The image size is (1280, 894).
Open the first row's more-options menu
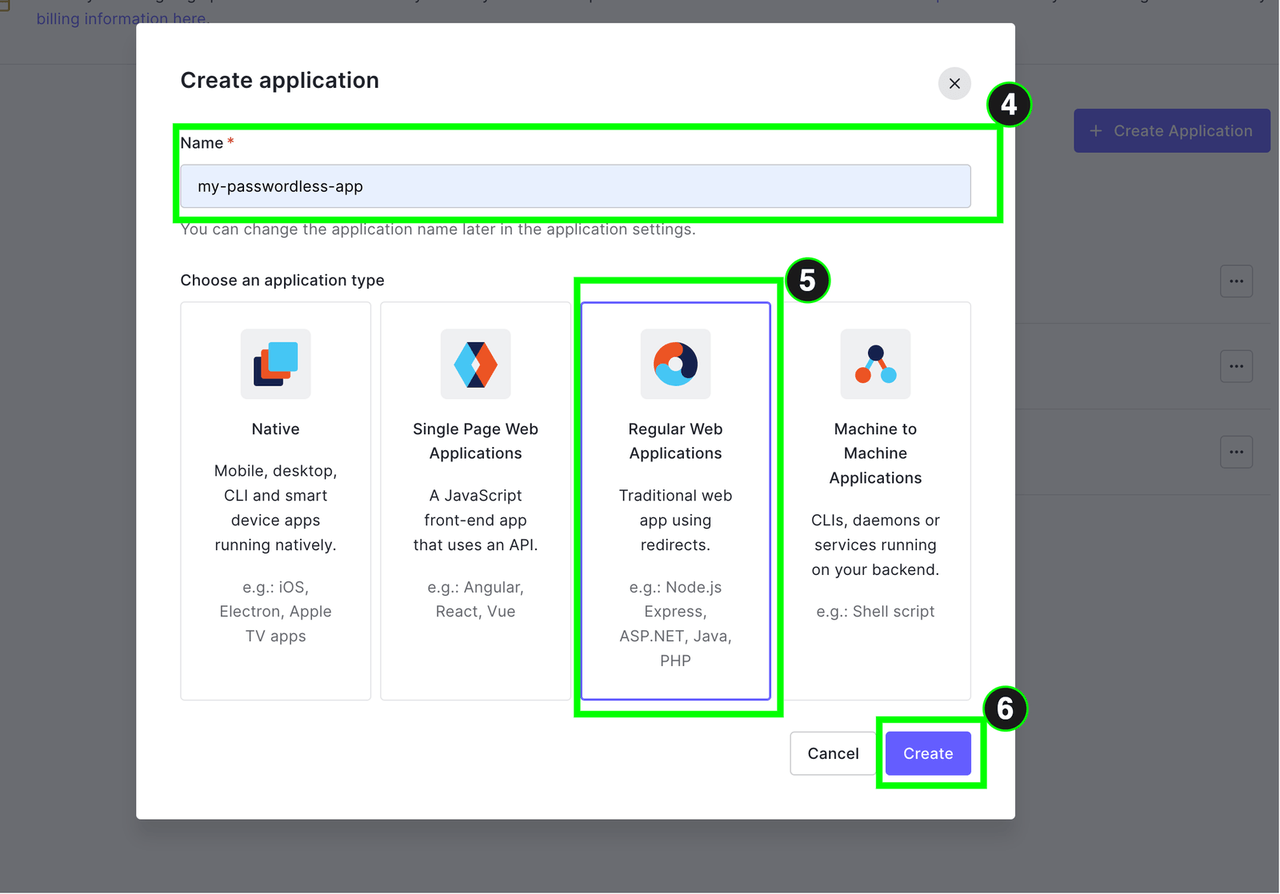pos(1236,281)
